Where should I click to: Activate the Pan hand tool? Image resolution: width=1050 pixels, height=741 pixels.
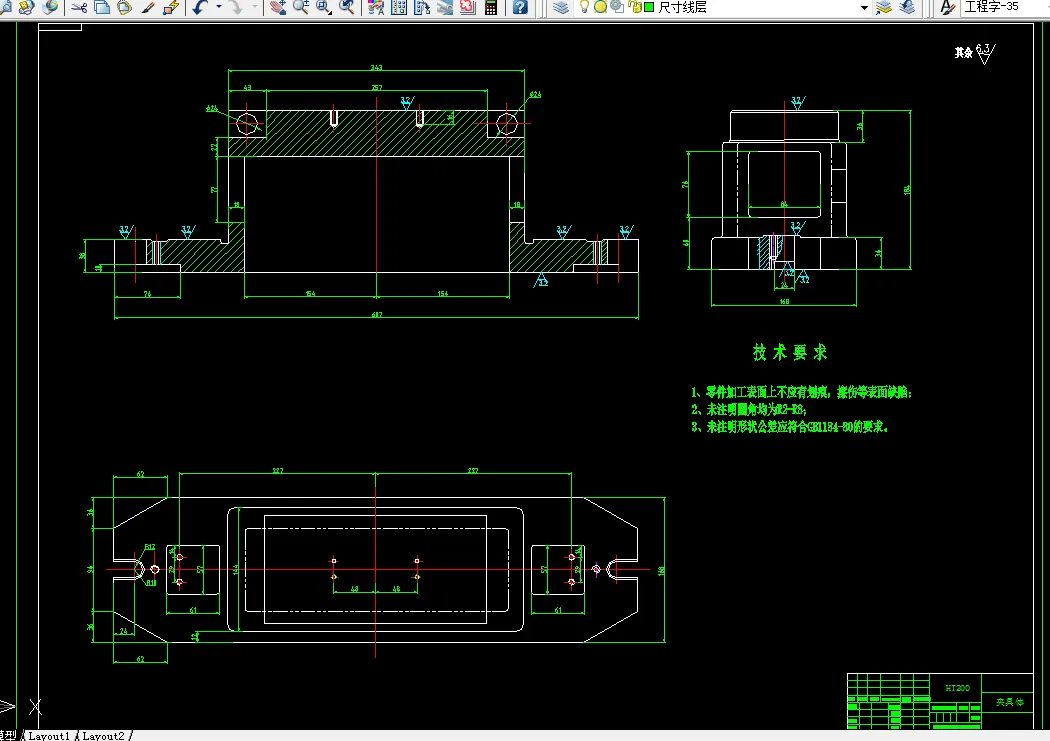[278, 7]
